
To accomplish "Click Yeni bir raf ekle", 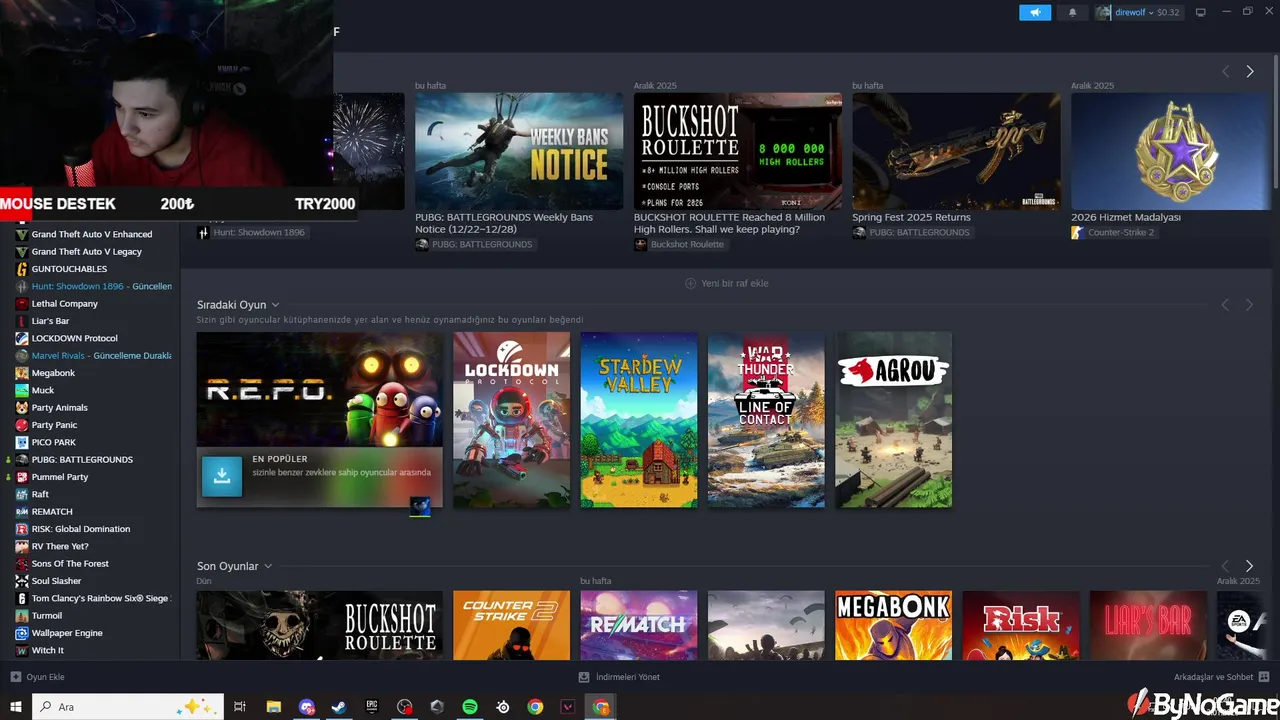I will click(x=727, y=283).
